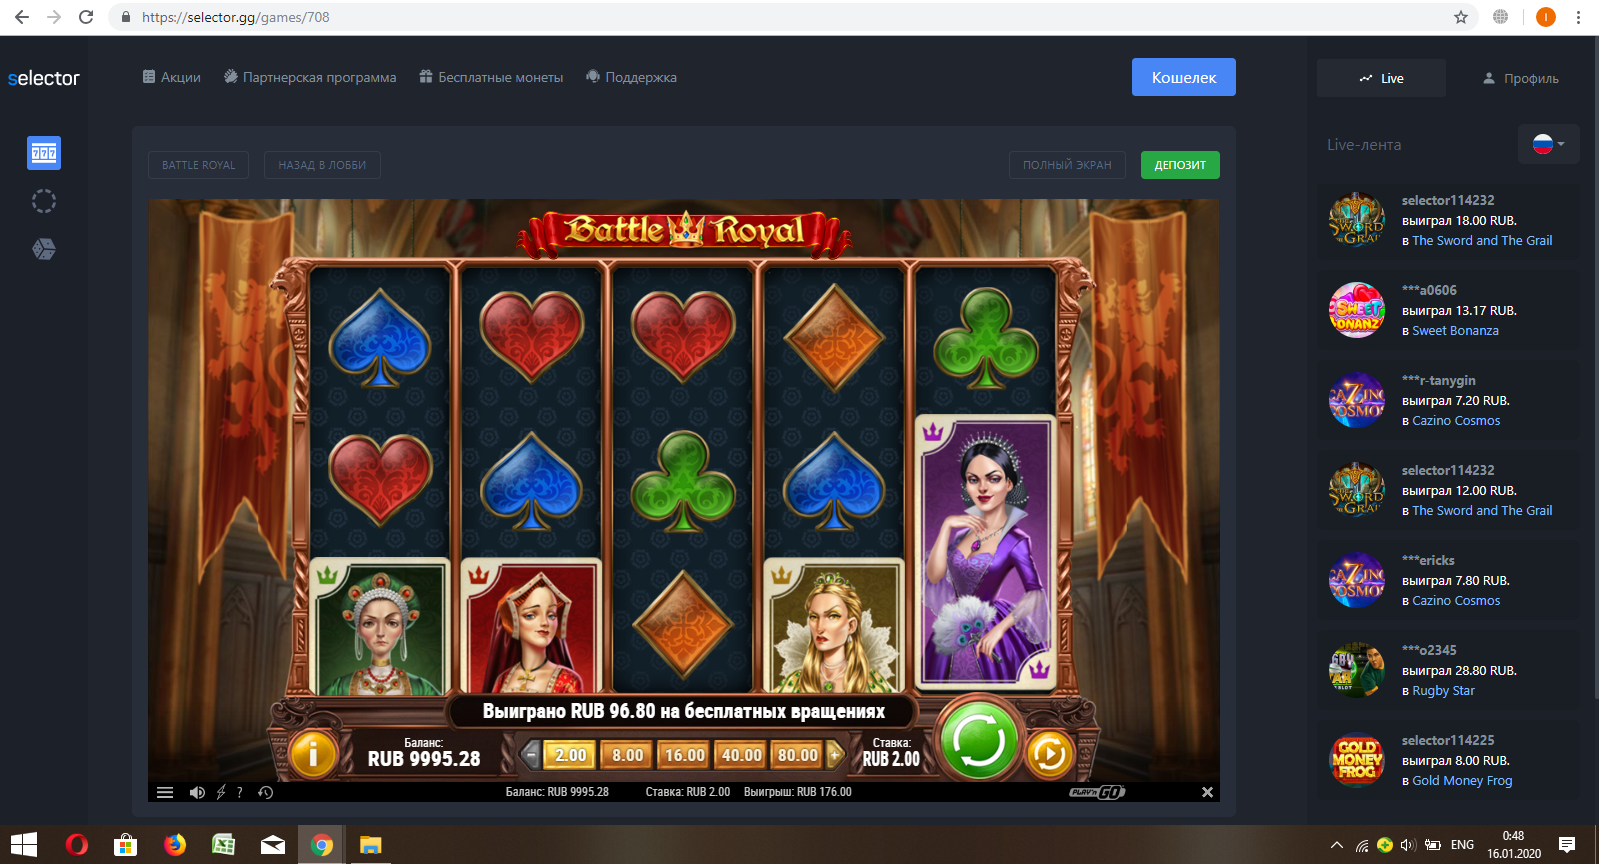The height and width of the screenshot is (864, 1599).
Task: Toggle fast play lightning icon
Action: (221, 792)
